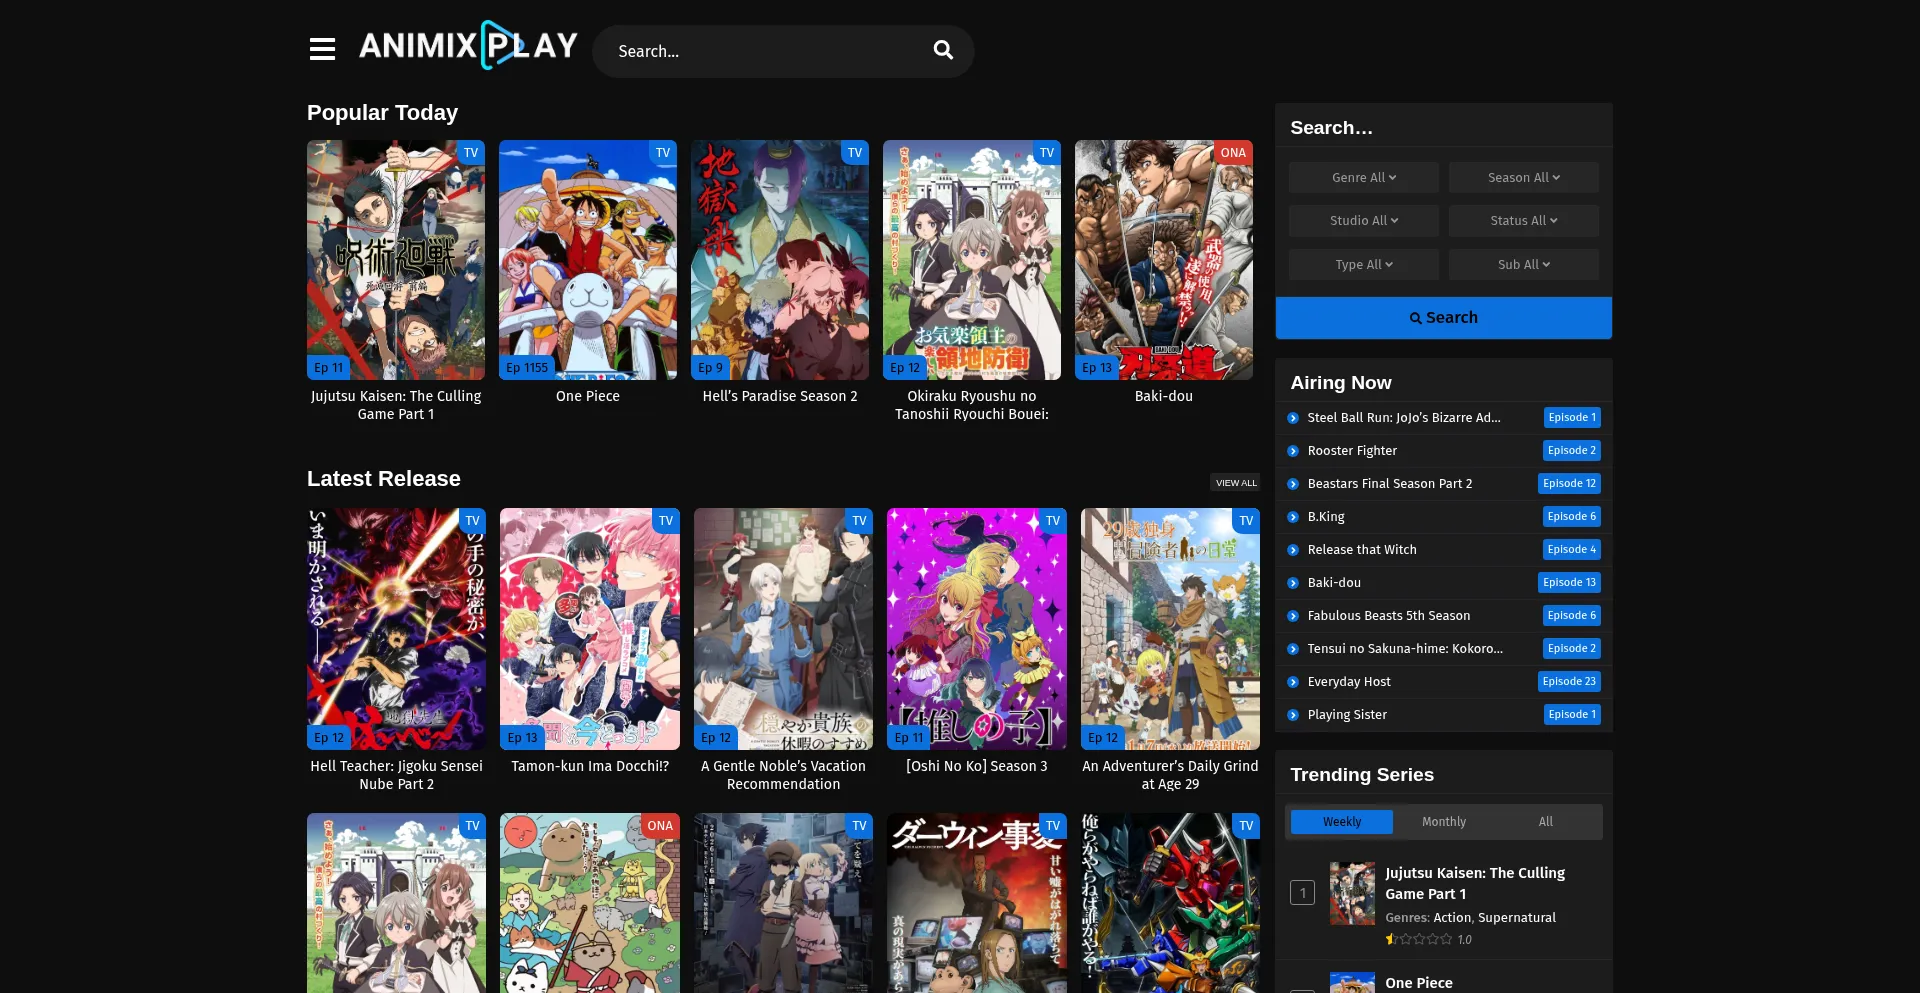This screenshot has height=993, width=1920.
Task: Open the Gentle Noble's Vacation Recommendation poster
Action: click(783, 629)
